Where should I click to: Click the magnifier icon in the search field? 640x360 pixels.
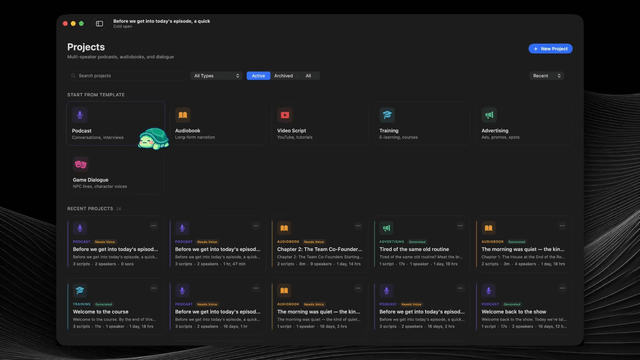point(73,76)
